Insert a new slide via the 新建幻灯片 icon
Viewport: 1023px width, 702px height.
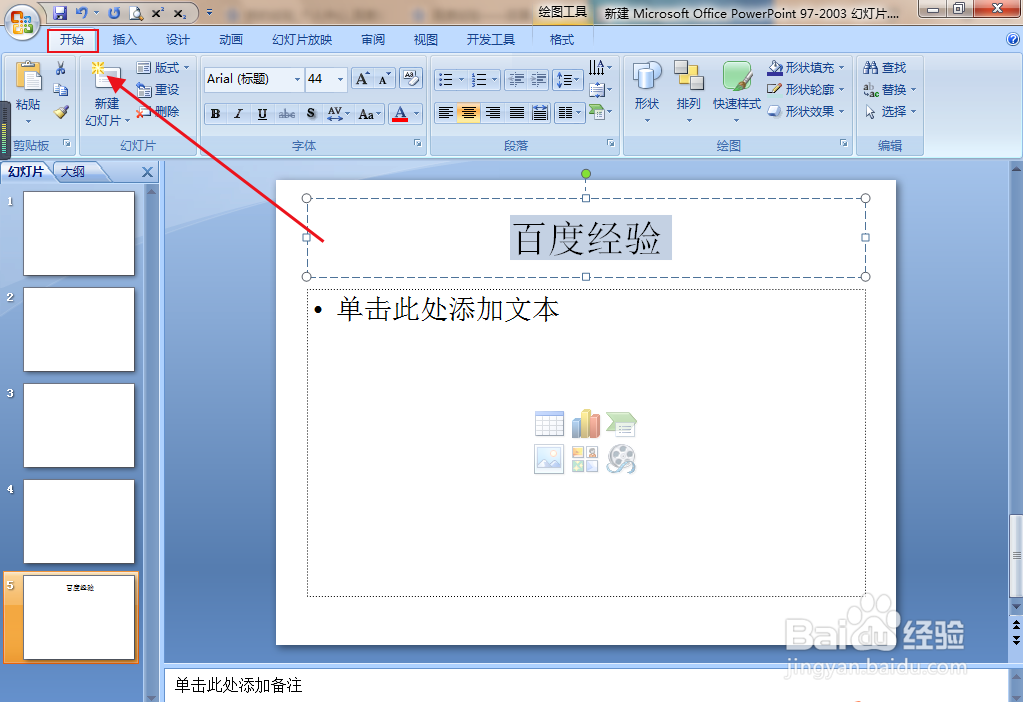coord(107,76)
